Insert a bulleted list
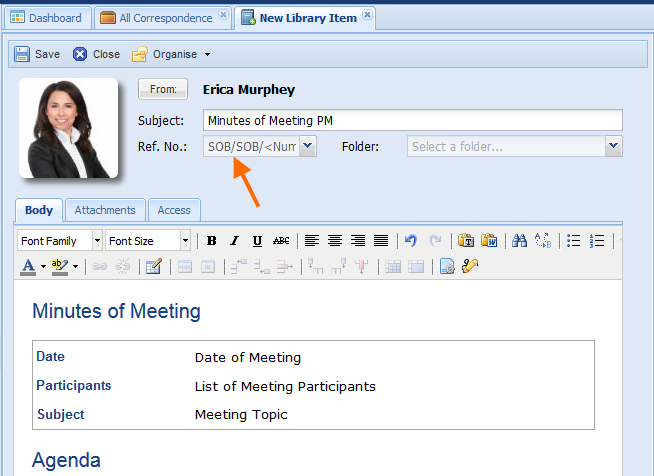This screenshot has height=476, width=654. pyautogui.click(x=574, y=241)
